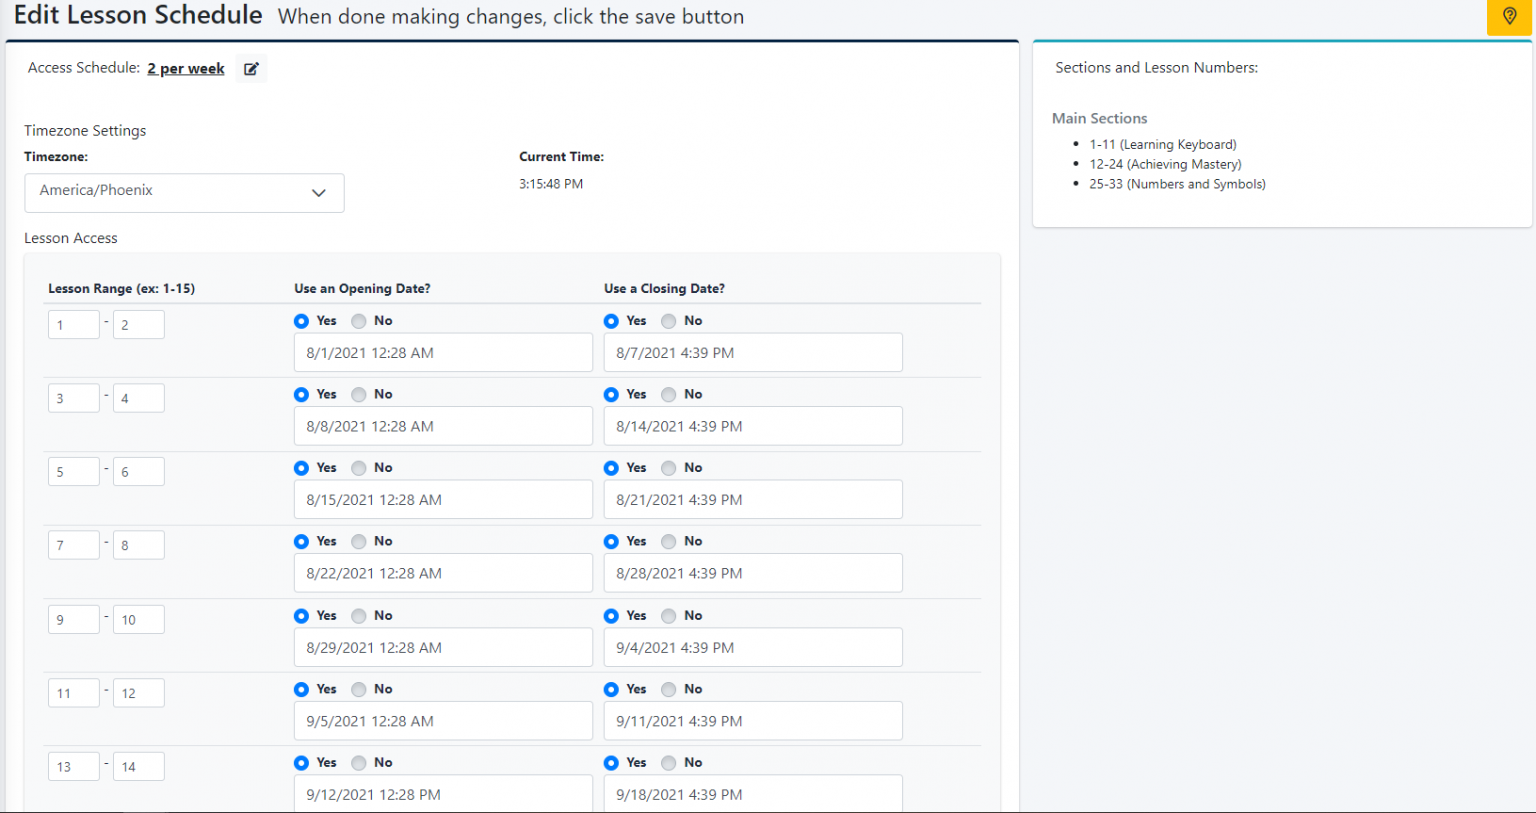This screenshot has width=1536, height=813.
Task: Select "No" for lessons 3-4 closing date
Action: click(667, 394)
